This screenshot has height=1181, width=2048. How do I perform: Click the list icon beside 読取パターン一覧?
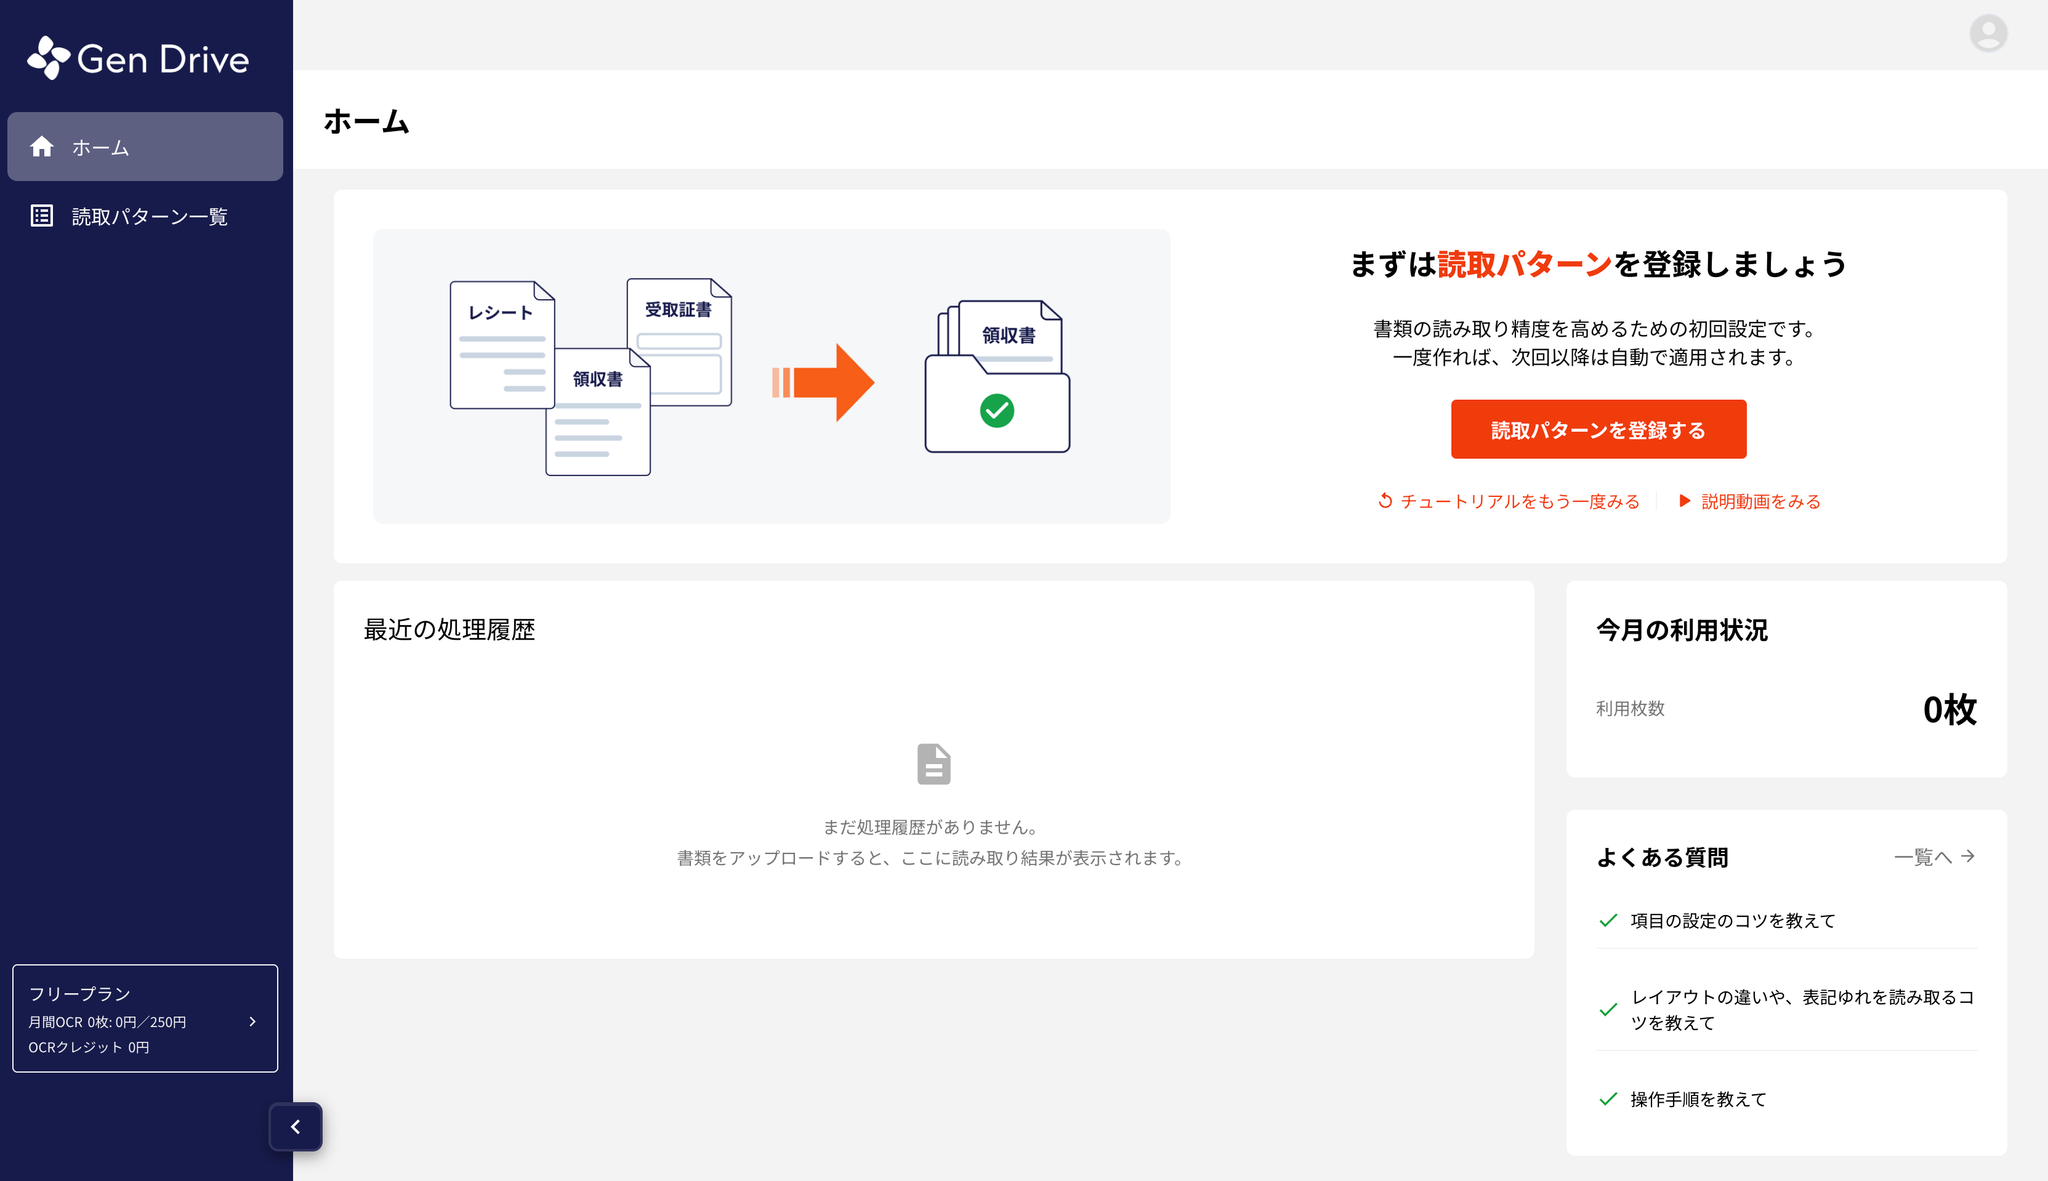click(42, 216)
